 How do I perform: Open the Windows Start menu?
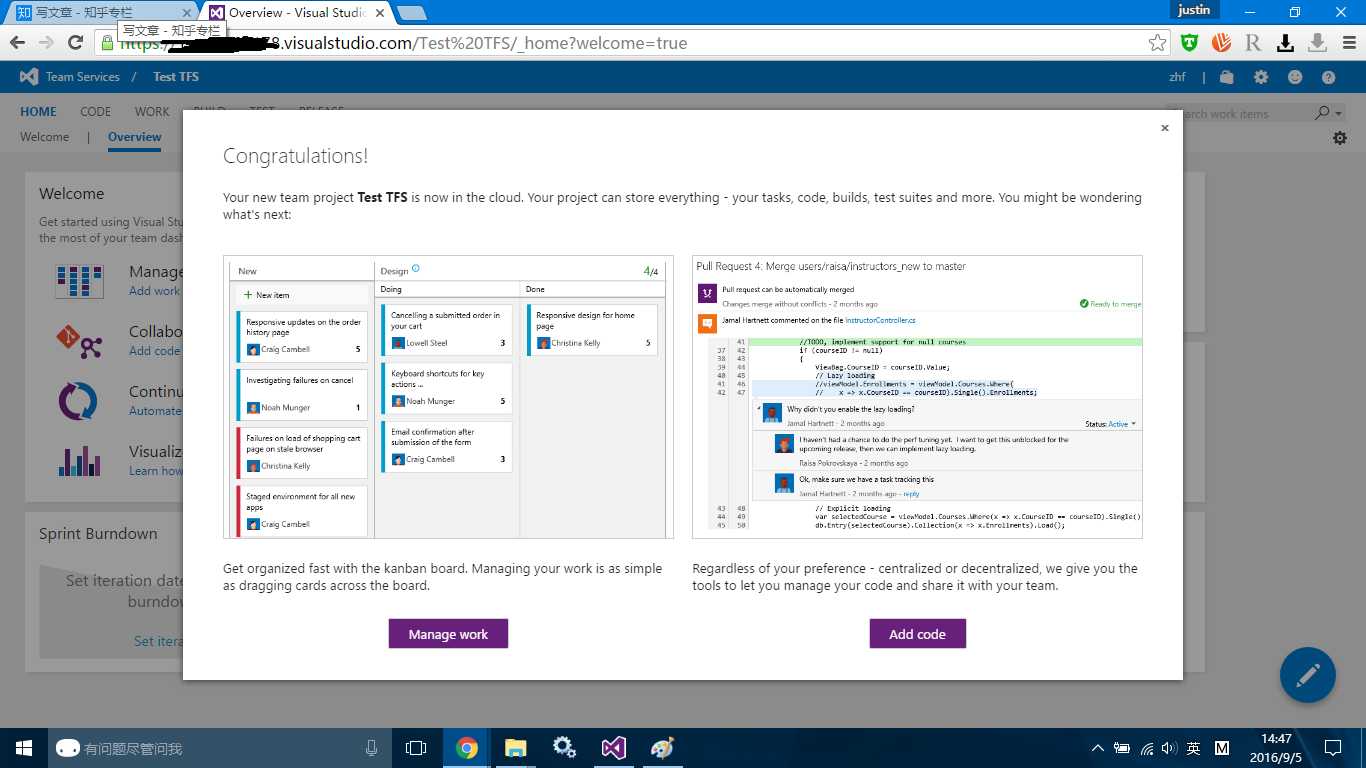click(24, 748)
